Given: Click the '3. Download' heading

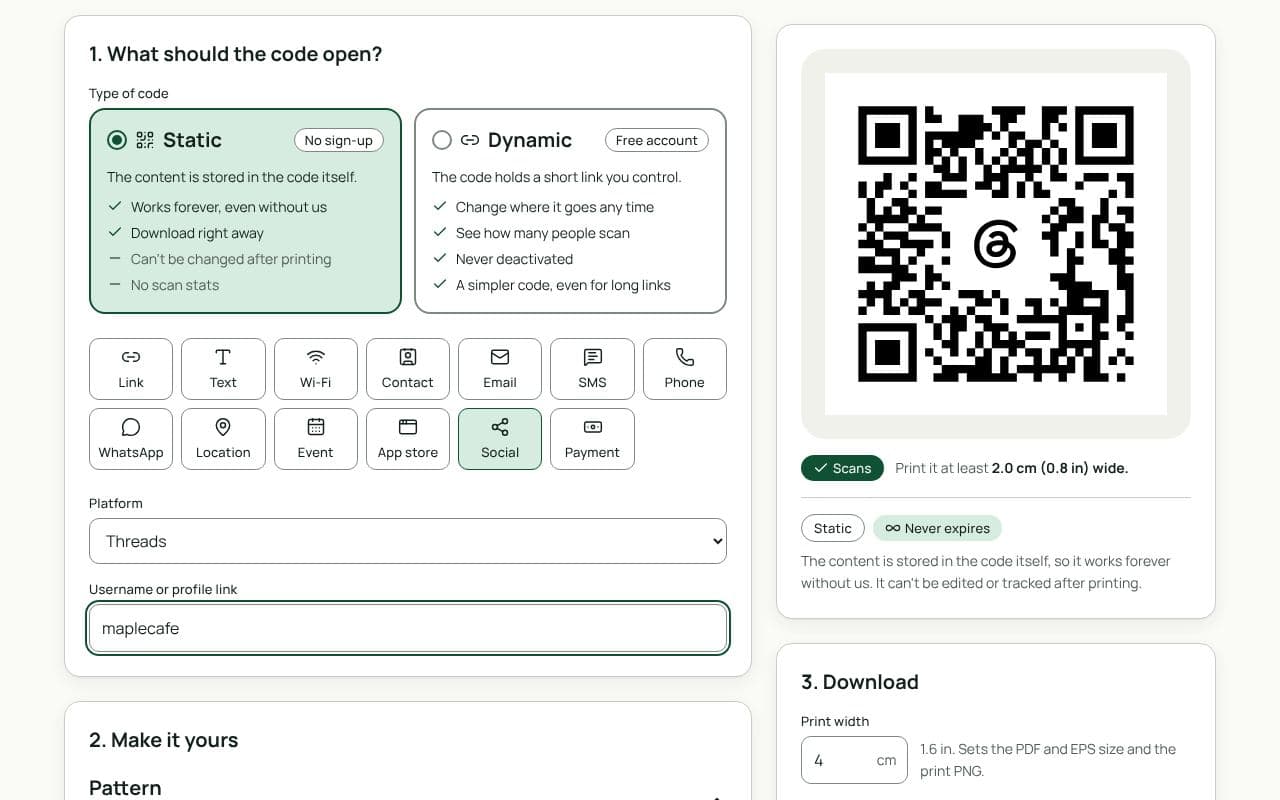Looking at the screenshot, I should (860, 682).
